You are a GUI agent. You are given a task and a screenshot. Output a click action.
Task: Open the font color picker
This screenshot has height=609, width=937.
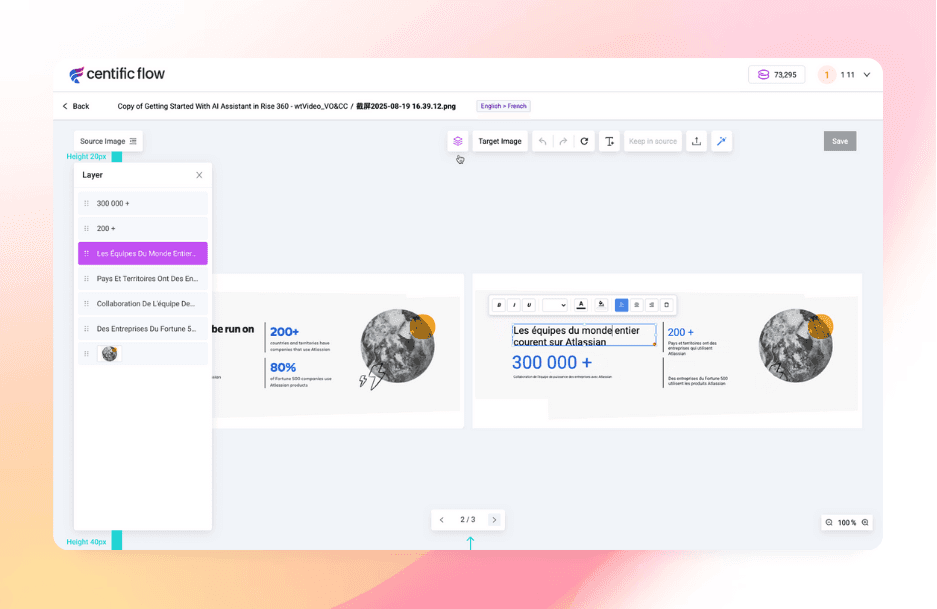pyautogui.click(x=581, y=305)
